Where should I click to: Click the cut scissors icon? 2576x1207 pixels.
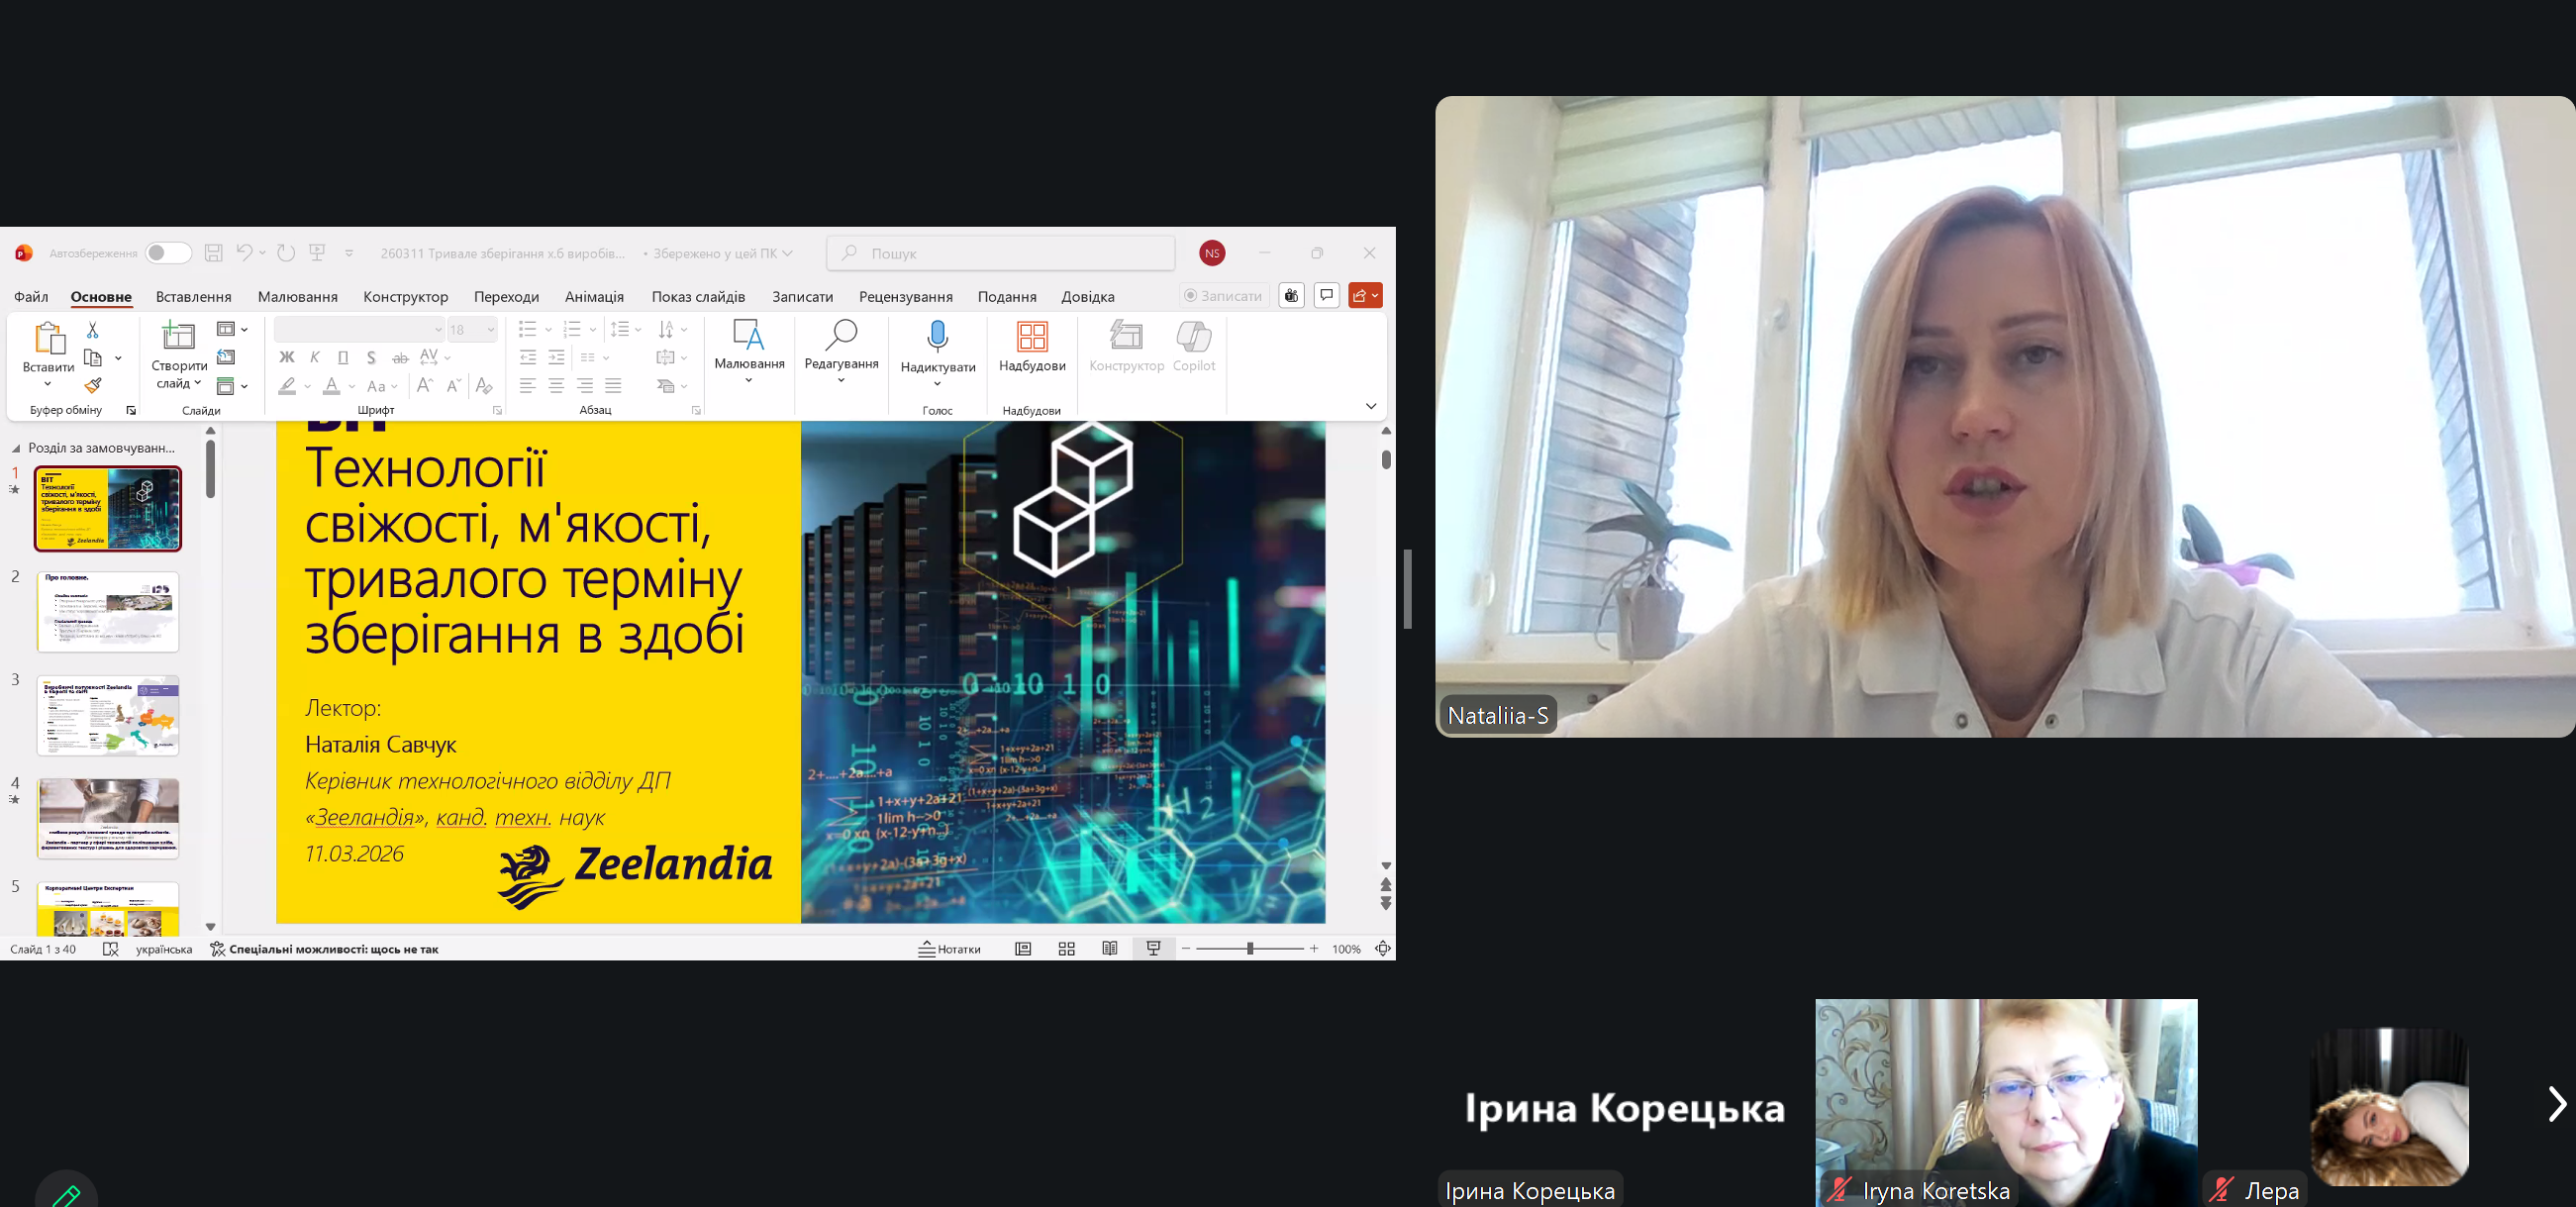pos(93,329)
